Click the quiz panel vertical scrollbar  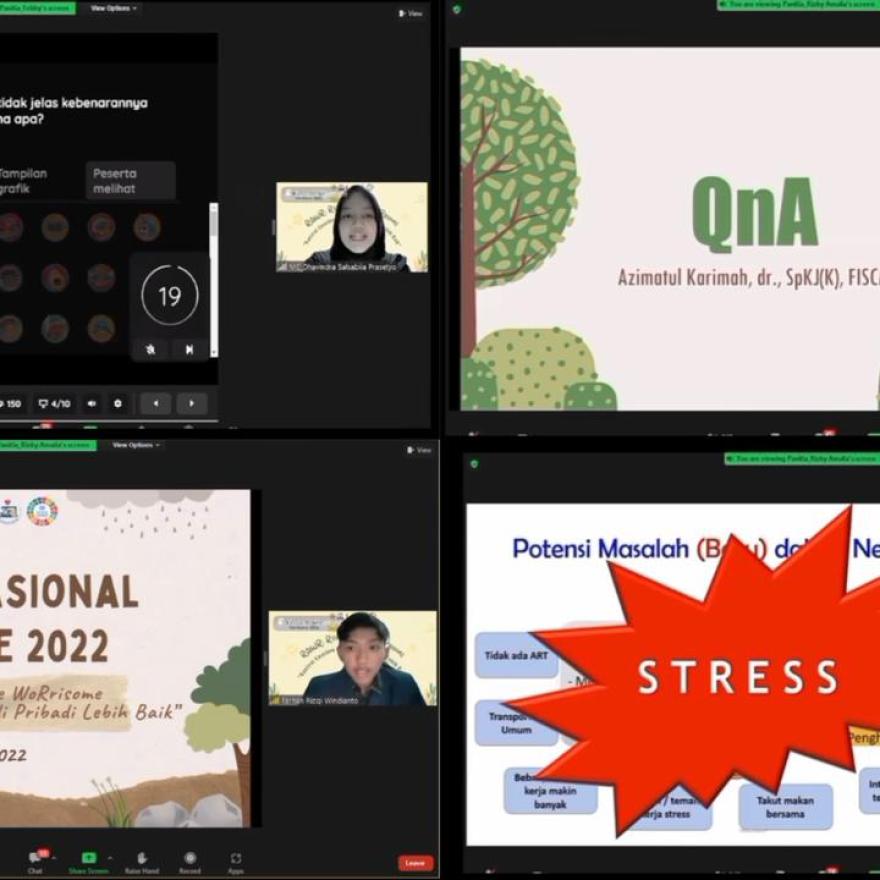pos(213,280)
